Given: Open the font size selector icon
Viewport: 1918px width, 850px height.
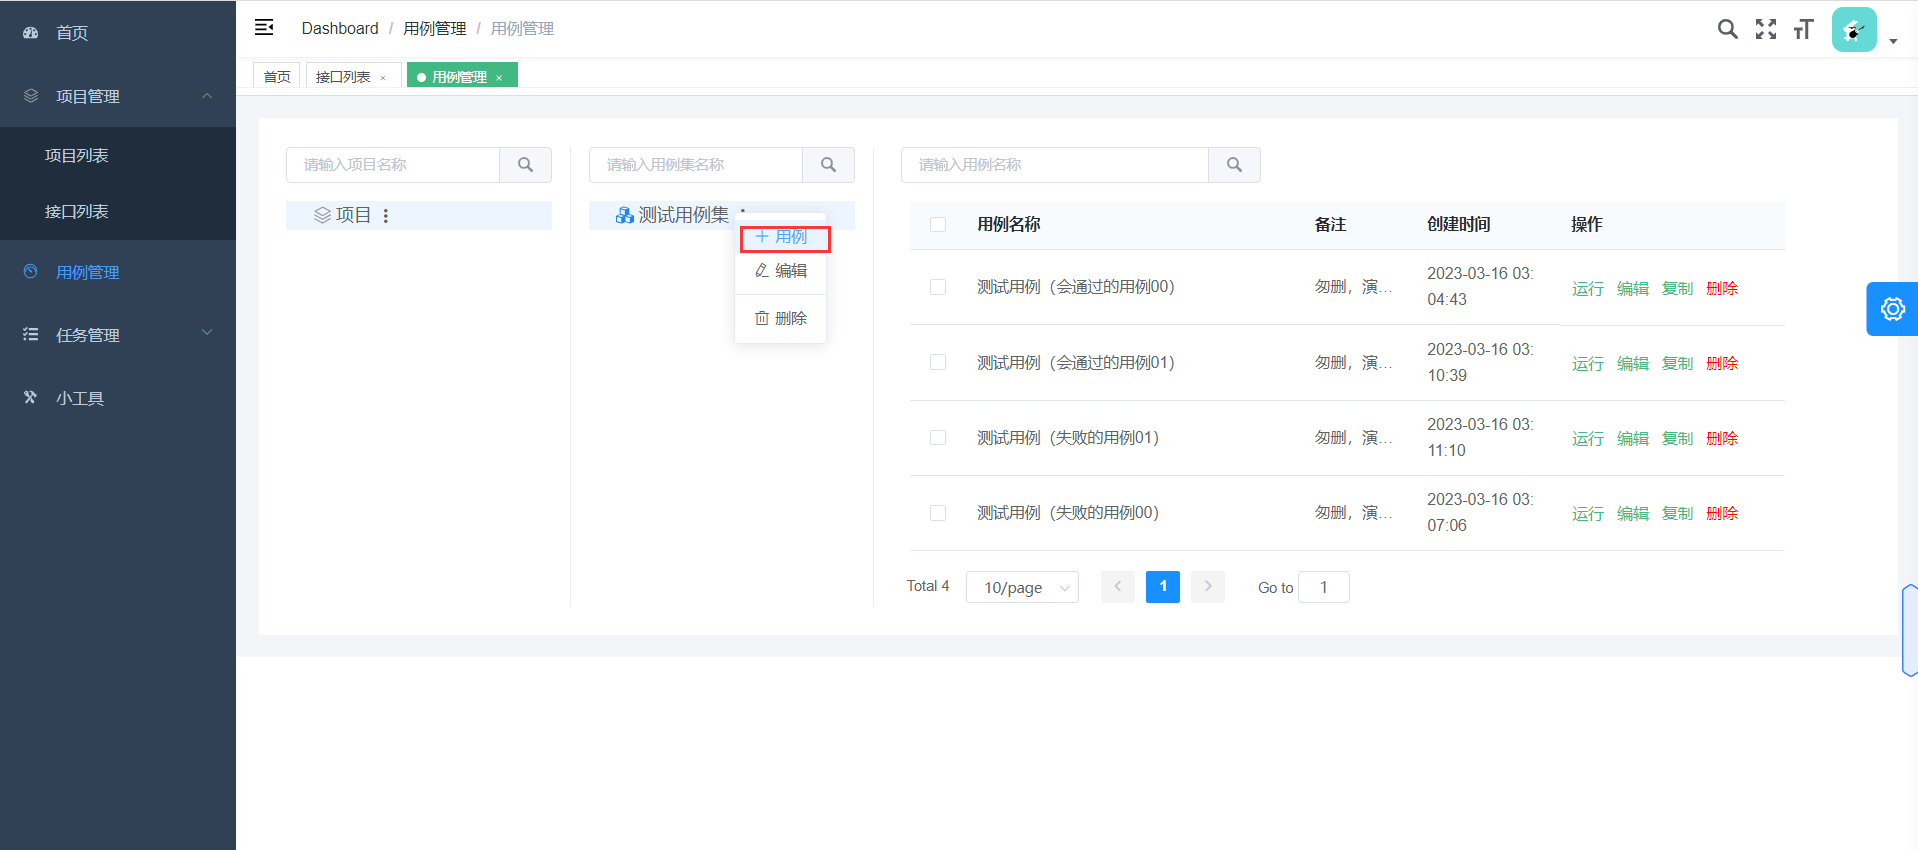Looking at the screenshot, I should coord(1803,29).
